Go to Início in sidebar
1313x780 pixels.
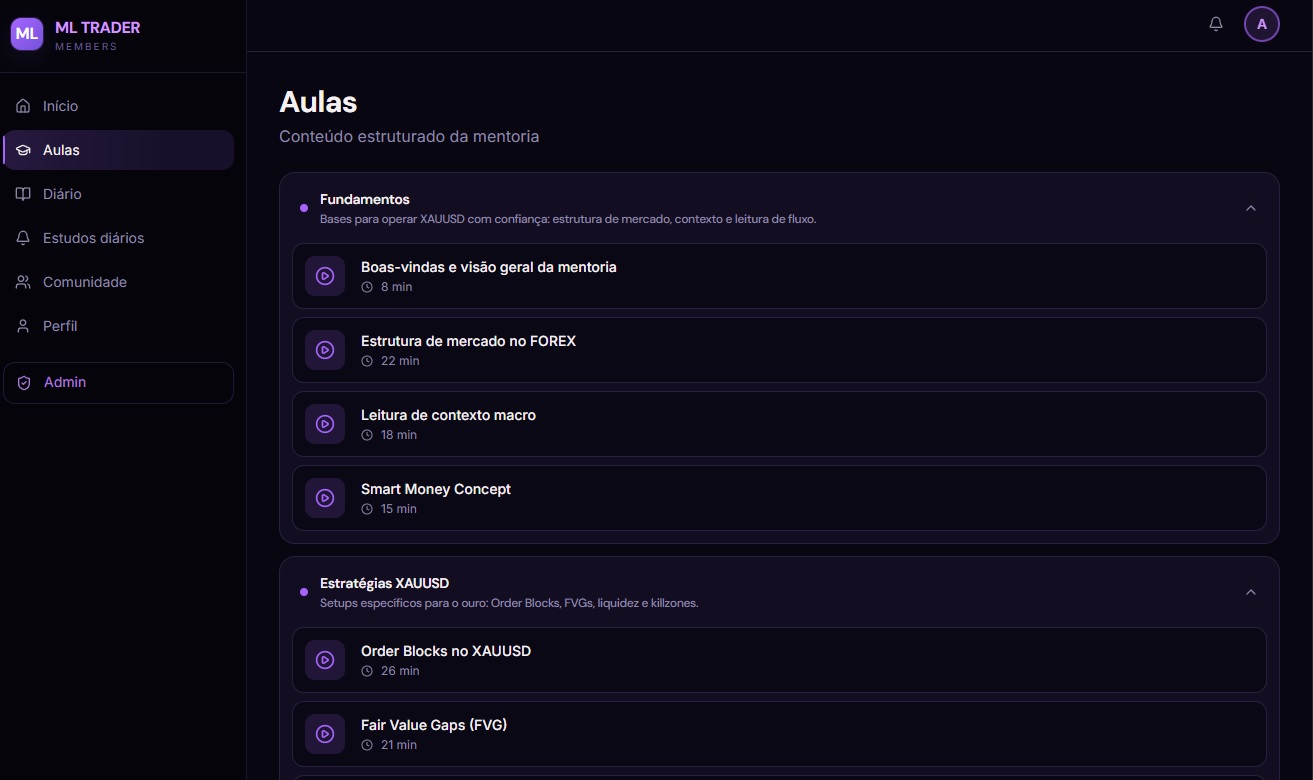tap(118, 106)
